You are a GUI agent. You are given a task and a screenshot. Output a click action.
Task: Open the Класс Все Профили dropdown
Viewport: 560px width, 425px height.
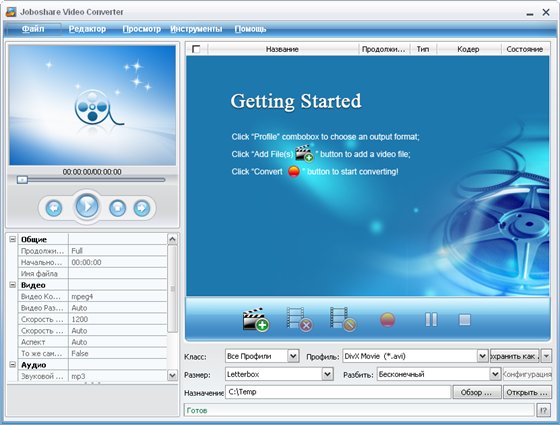(293, 356)
